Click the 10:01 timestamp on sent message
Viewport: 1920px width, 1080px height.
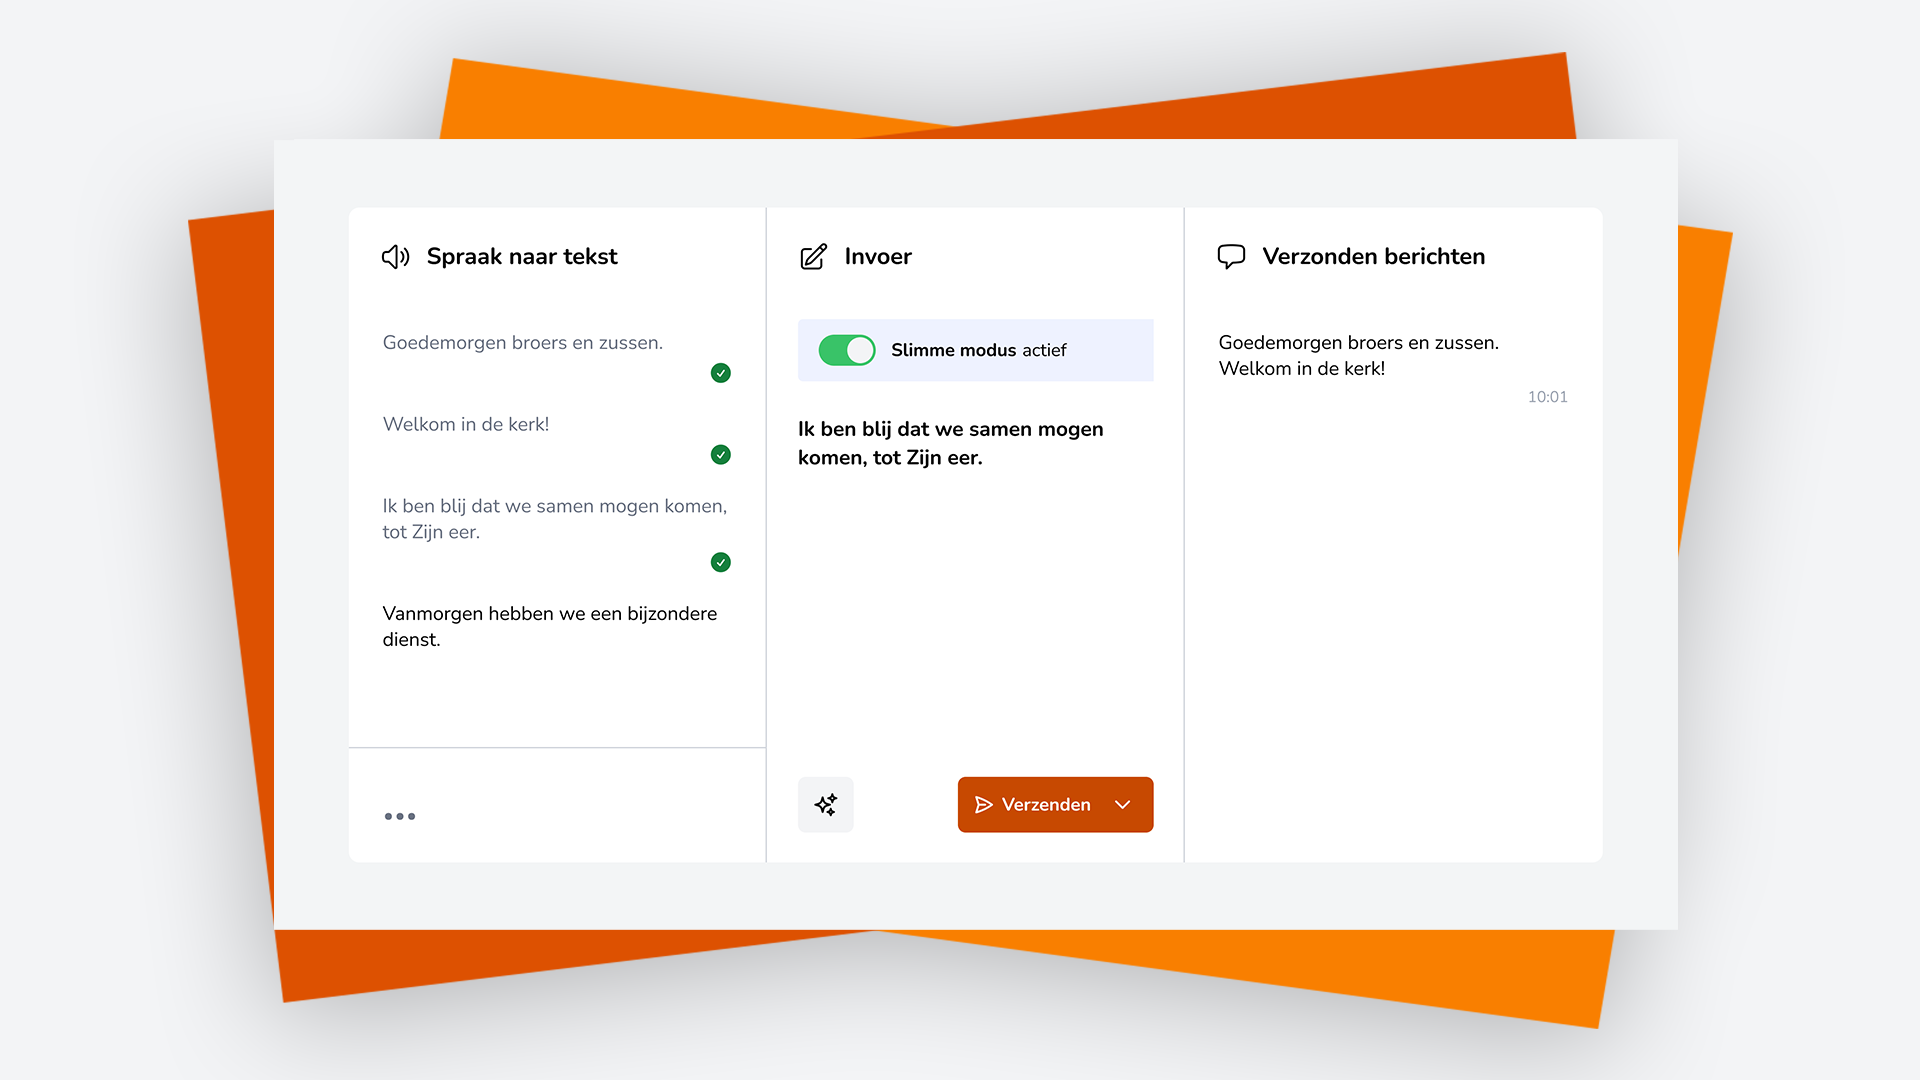(1547, 396)
